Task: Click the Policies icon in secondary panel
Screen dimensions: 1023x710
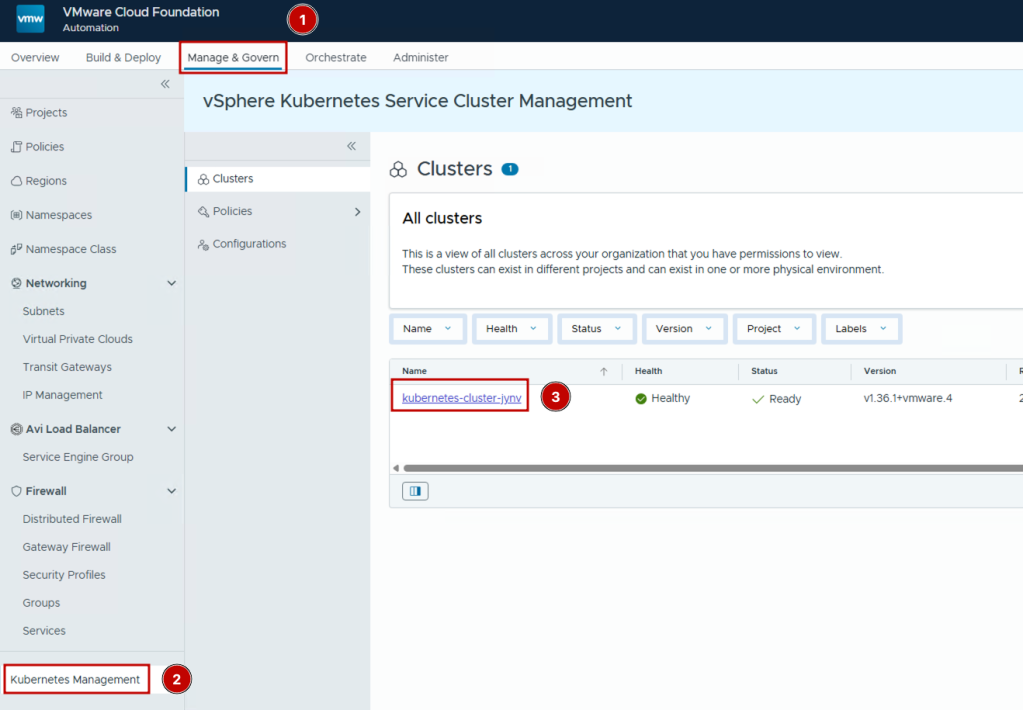Action: (204, 211)
